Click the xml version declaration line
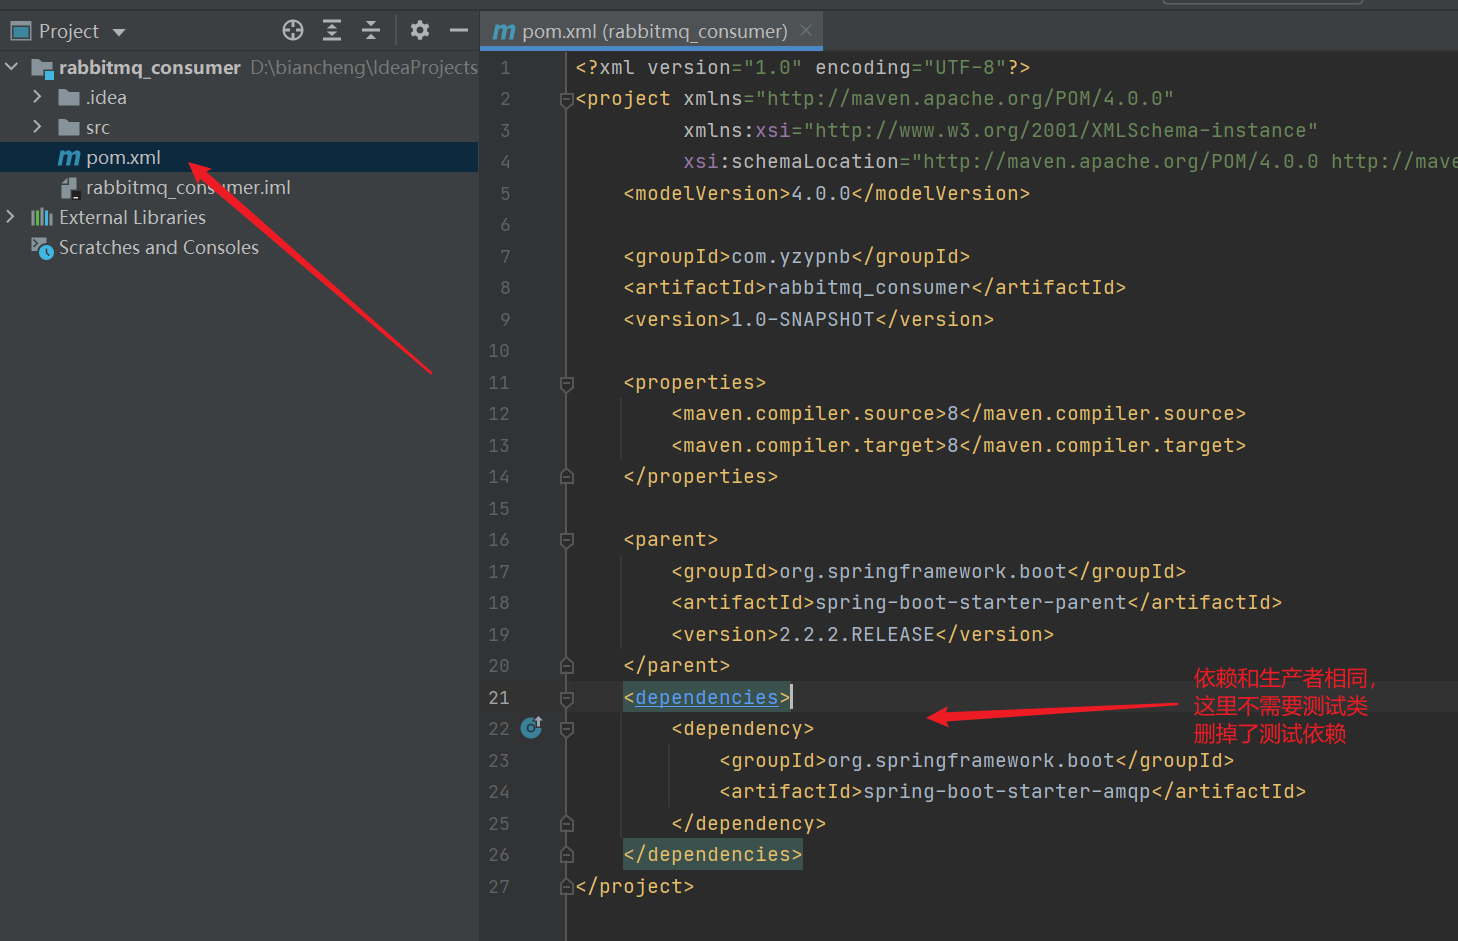 [x=803, y=67]
